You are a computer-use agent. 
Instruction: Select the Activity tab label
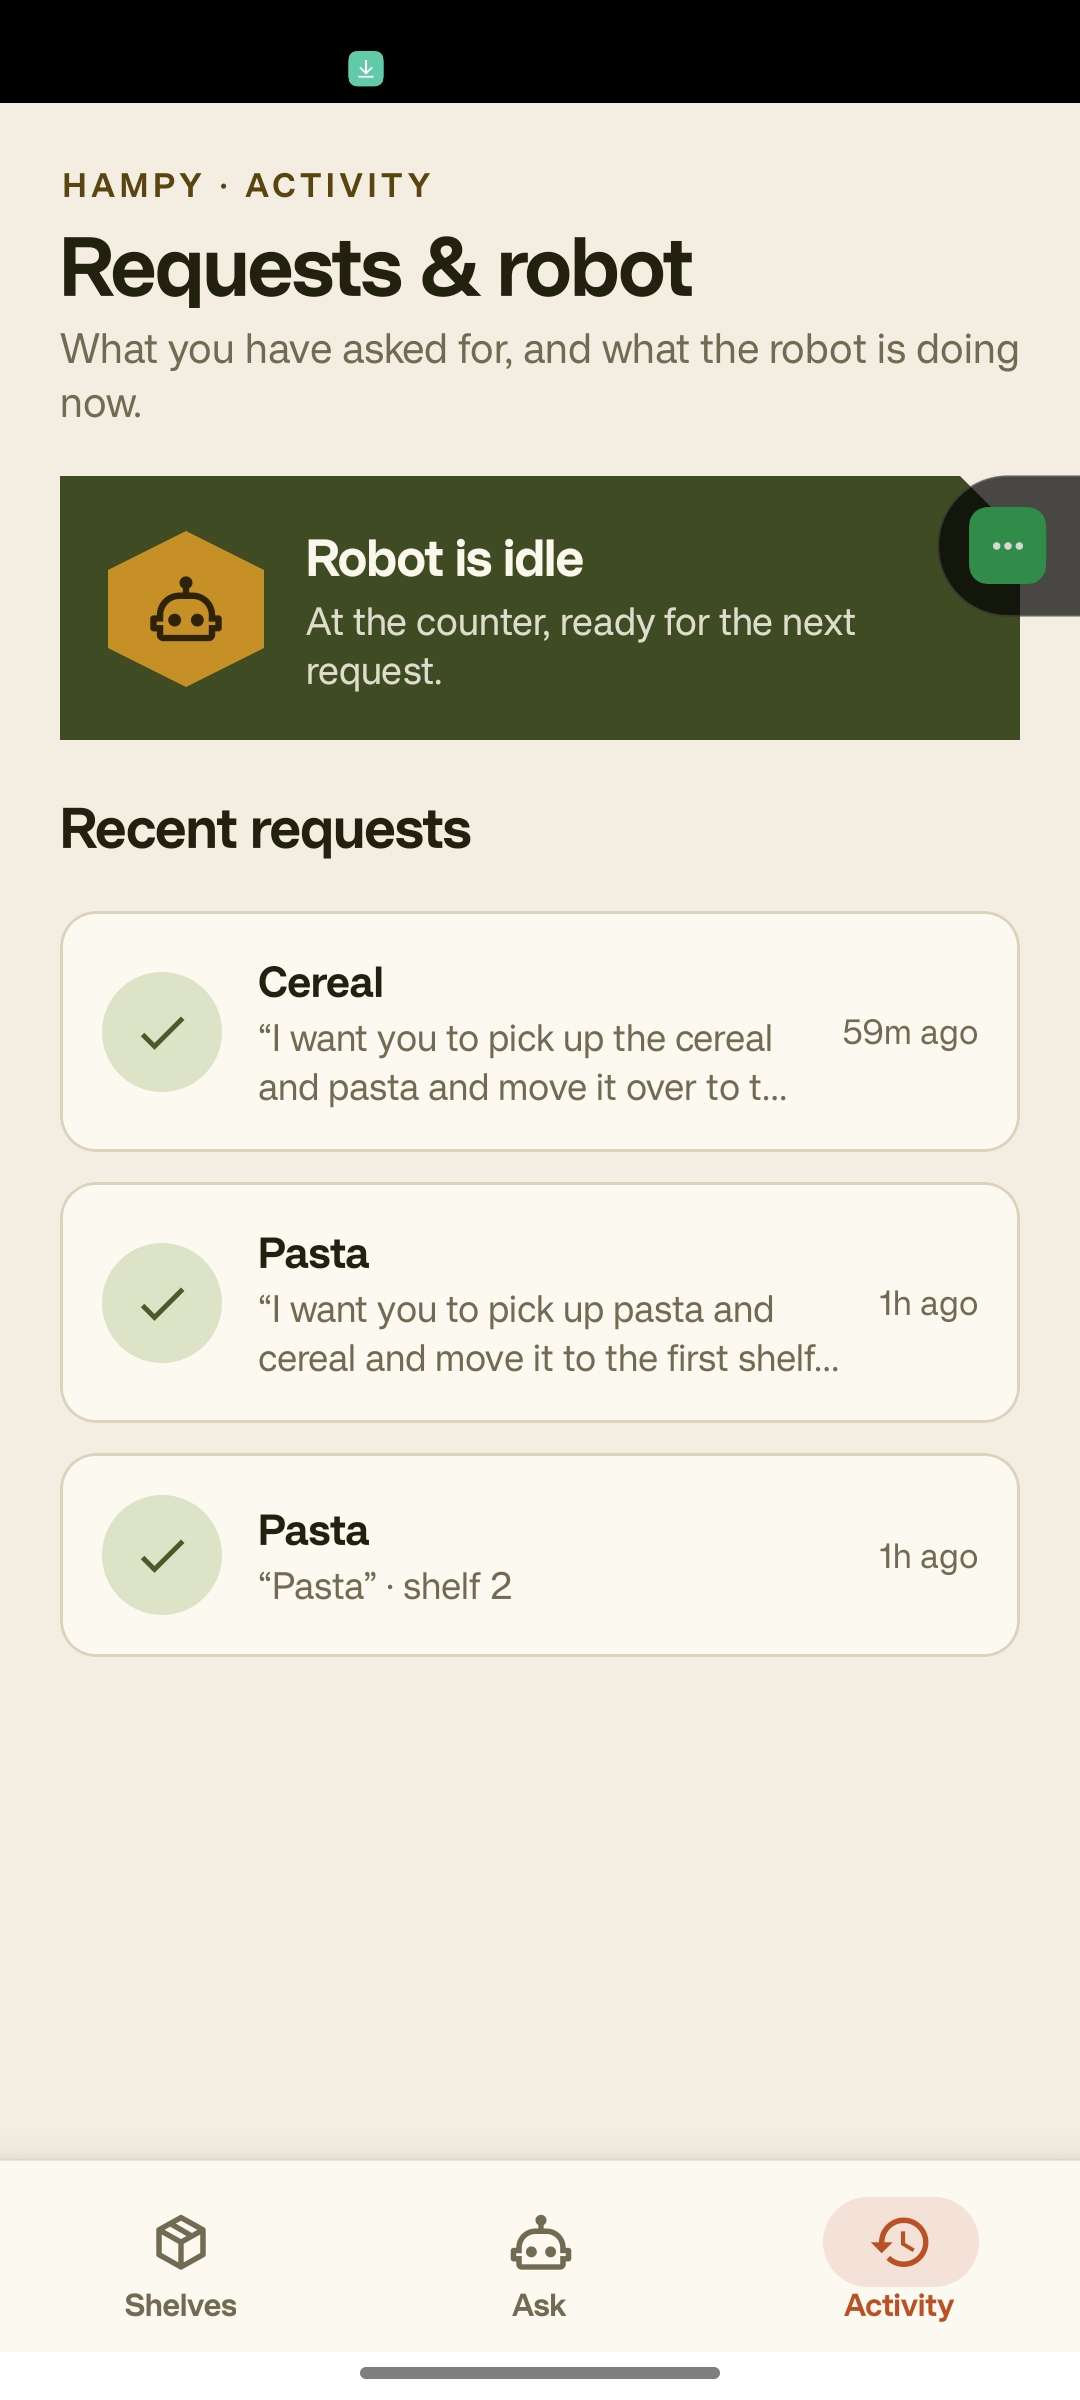coord(899,2306)
